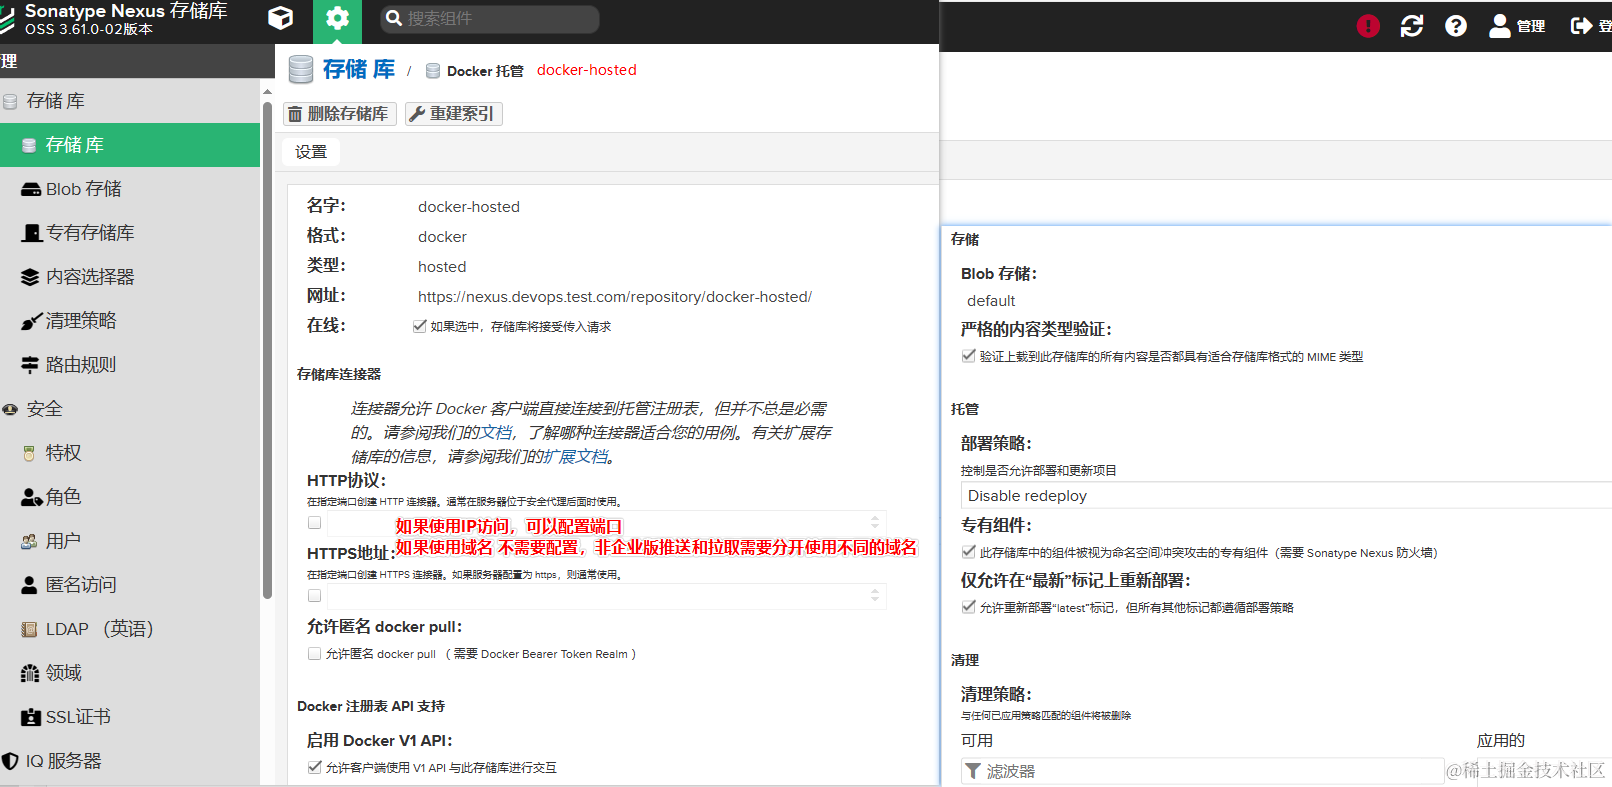
Task: Select the highlighted 存储库 sidebar item
Action: point(130,145)
